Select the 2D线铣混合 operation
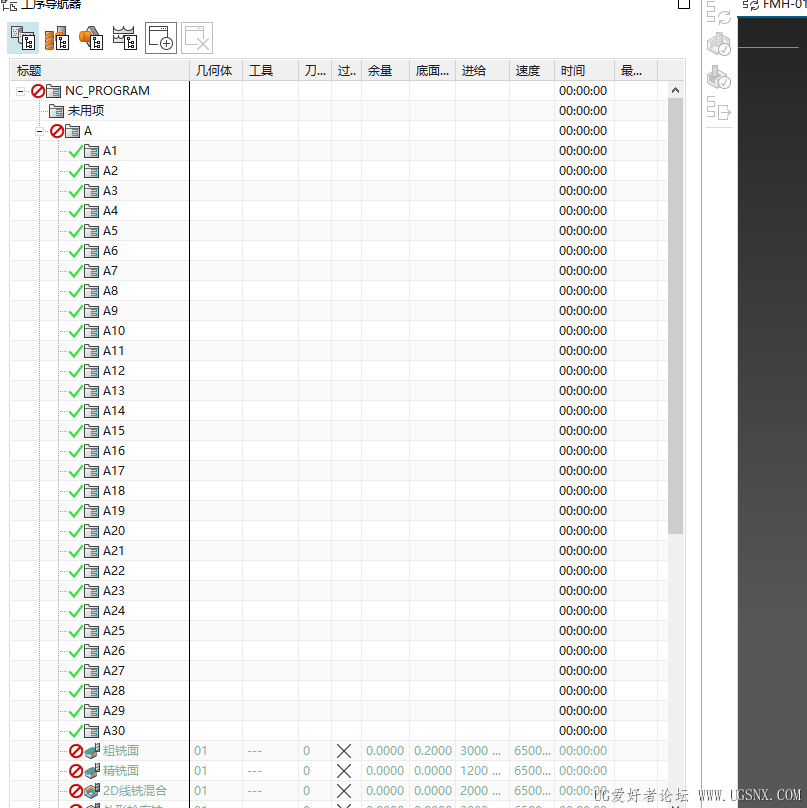The width and height of the screenshot is (807, 808). pos(134,791)
